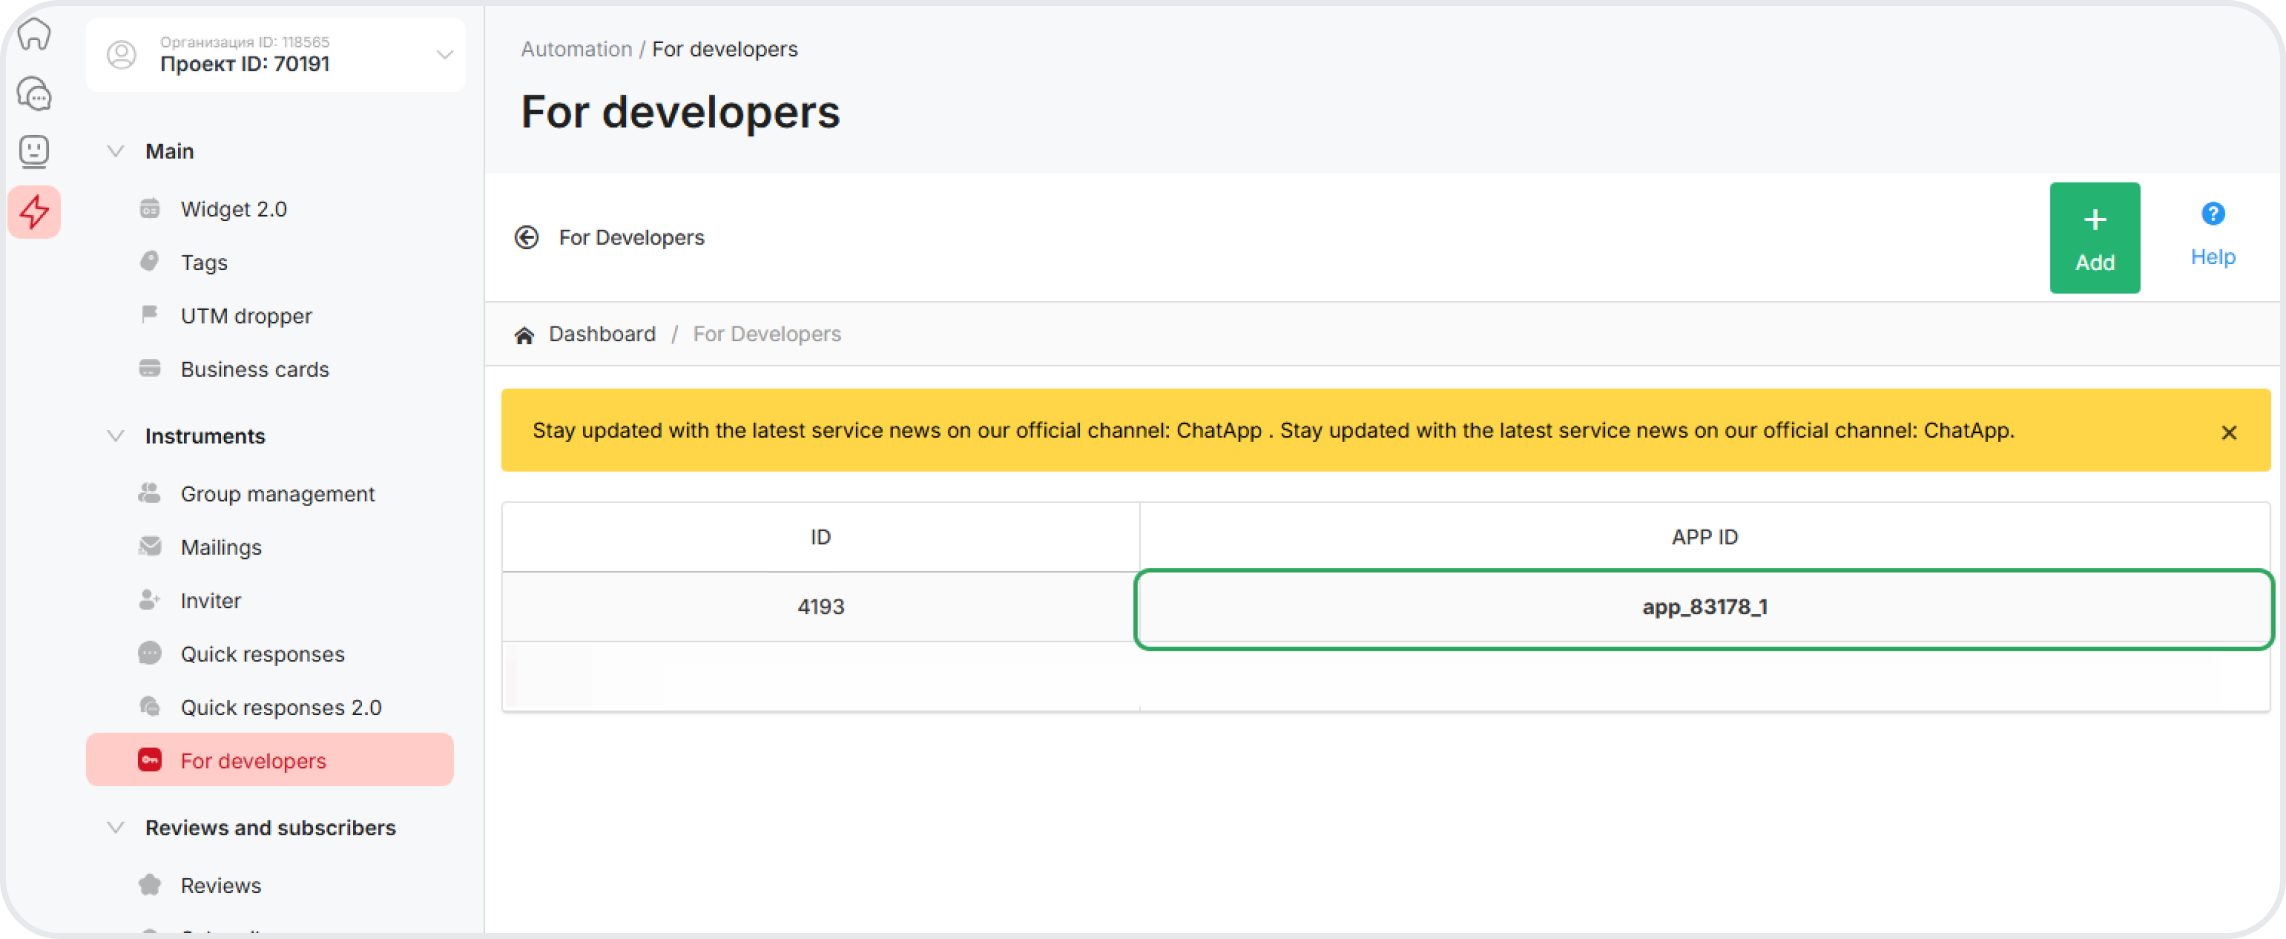Collapse the Main section
Viewport: 2286px width, 939px height.
coord(116,151)
